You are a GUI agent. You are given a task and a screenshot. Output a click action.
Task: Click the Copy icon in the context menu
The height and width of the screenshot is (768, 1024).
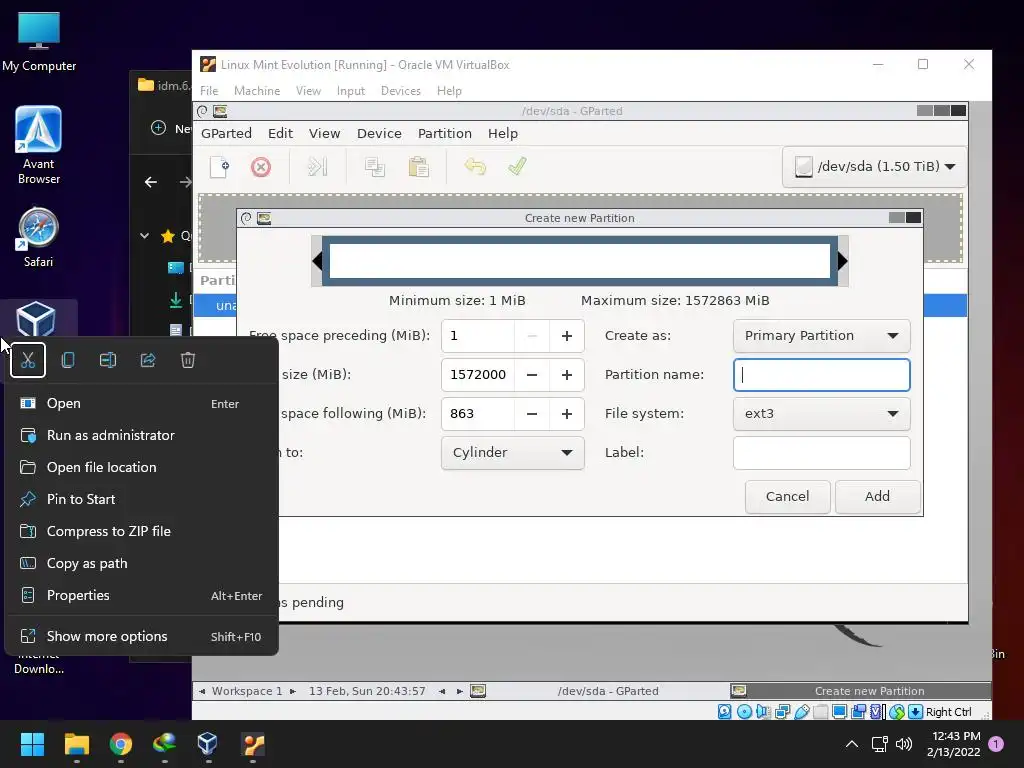(x=68, y=360)
